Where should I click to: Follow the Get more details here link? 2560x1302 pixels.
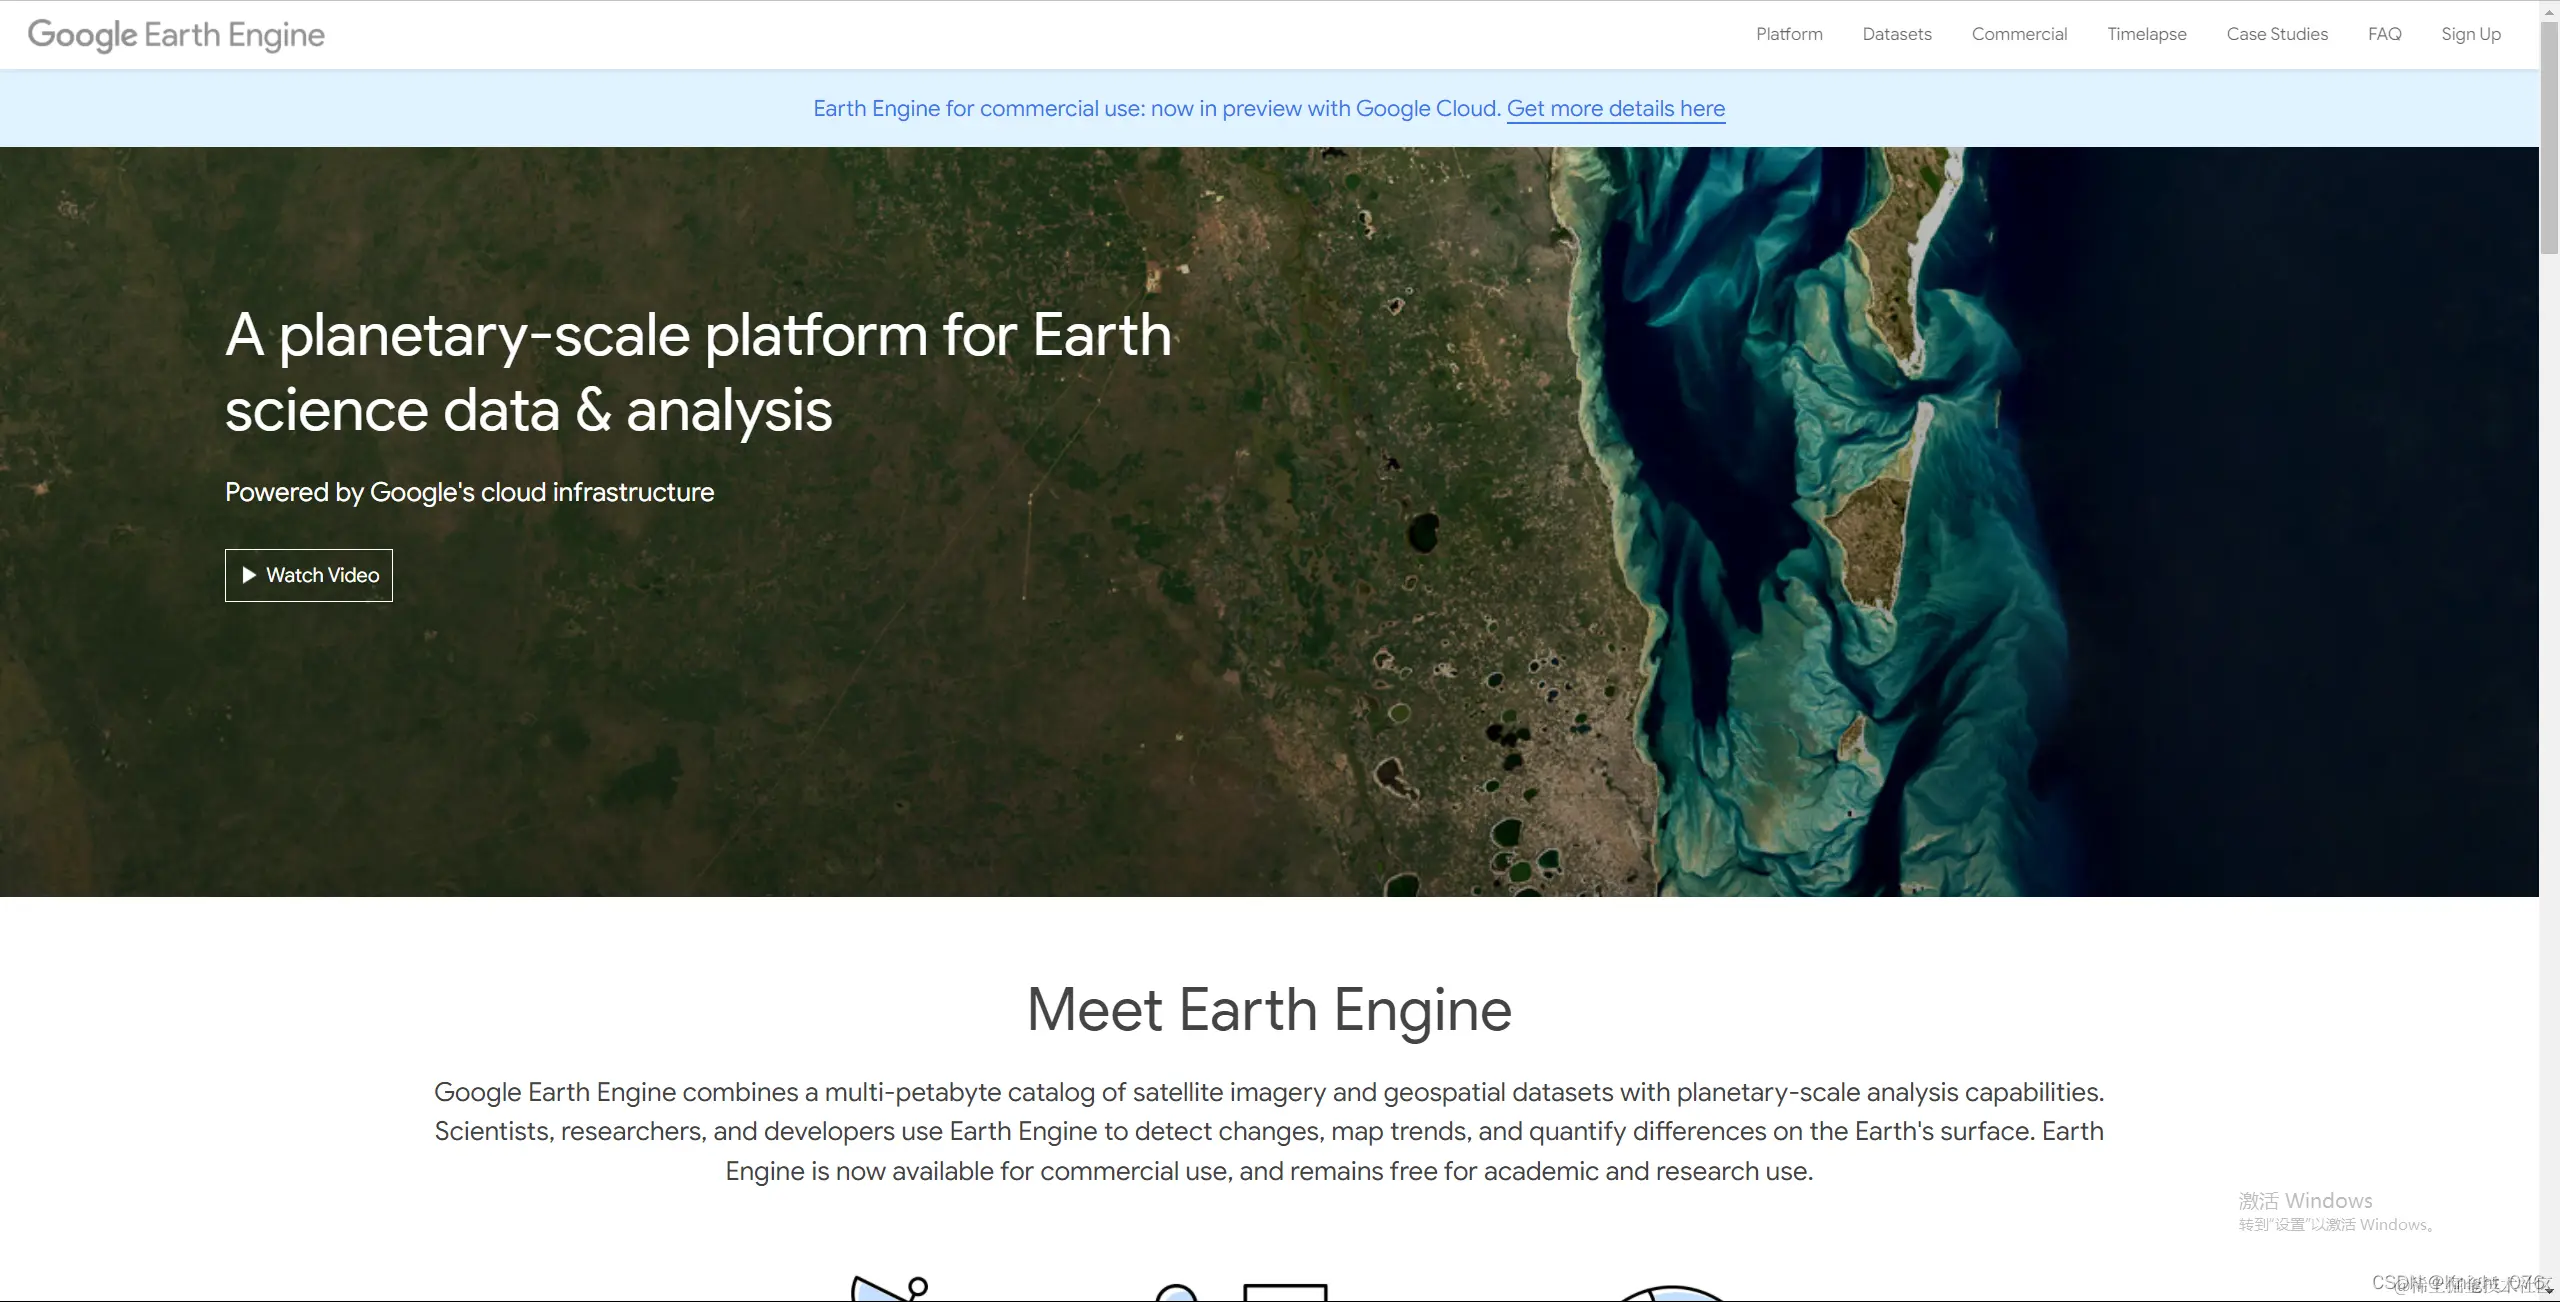pyautogui.click(x=1615, y=108)
